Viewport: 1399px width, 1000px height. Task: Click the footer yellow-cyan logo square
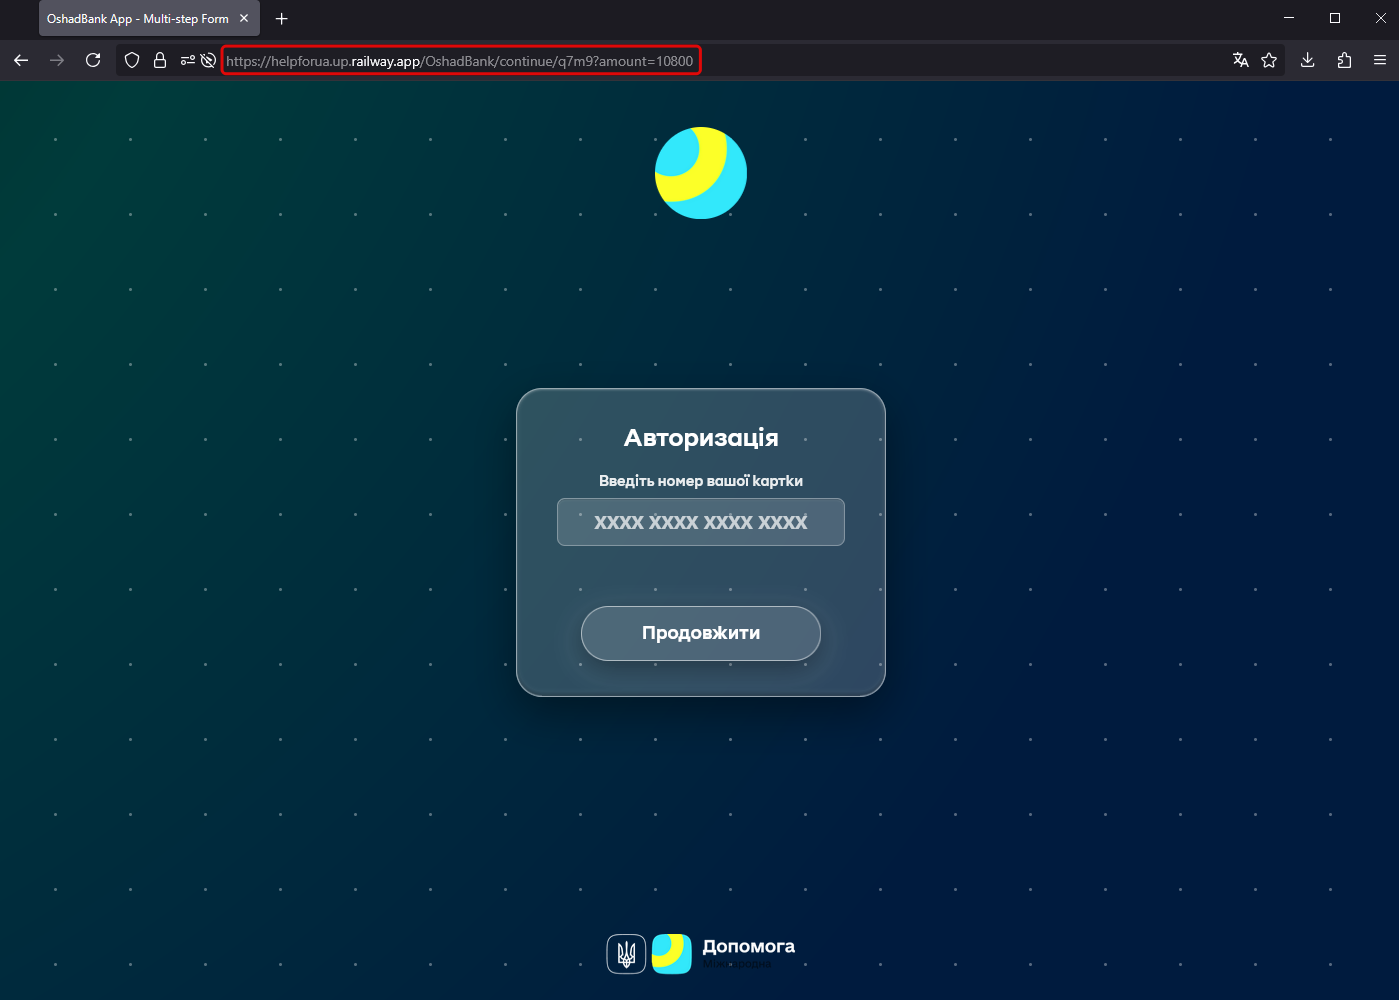pyautogui.click(x=672, y=954)
